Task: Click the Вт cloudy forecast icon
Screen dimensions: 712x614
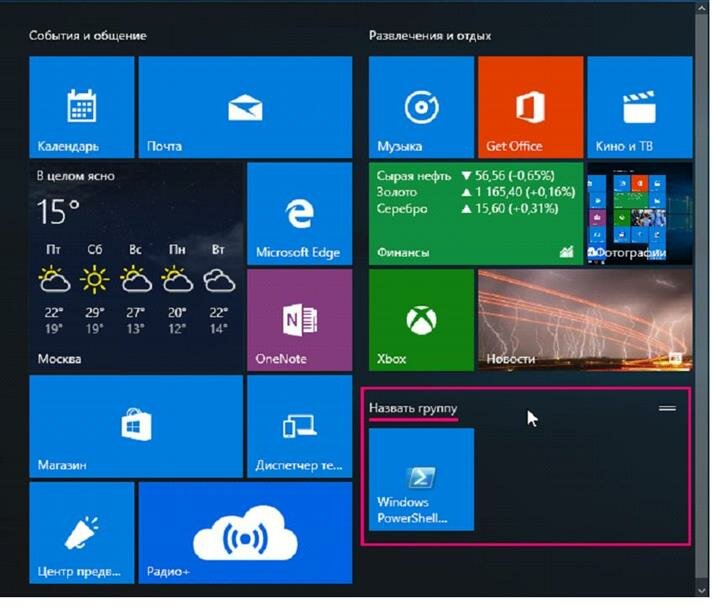Action: tap(218, 280)
